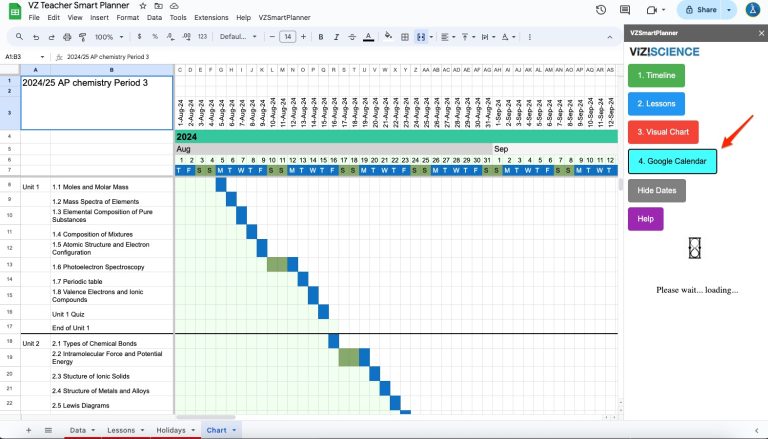
Task: Switch to the Holidays sheet tab
Action: [171, 430]
